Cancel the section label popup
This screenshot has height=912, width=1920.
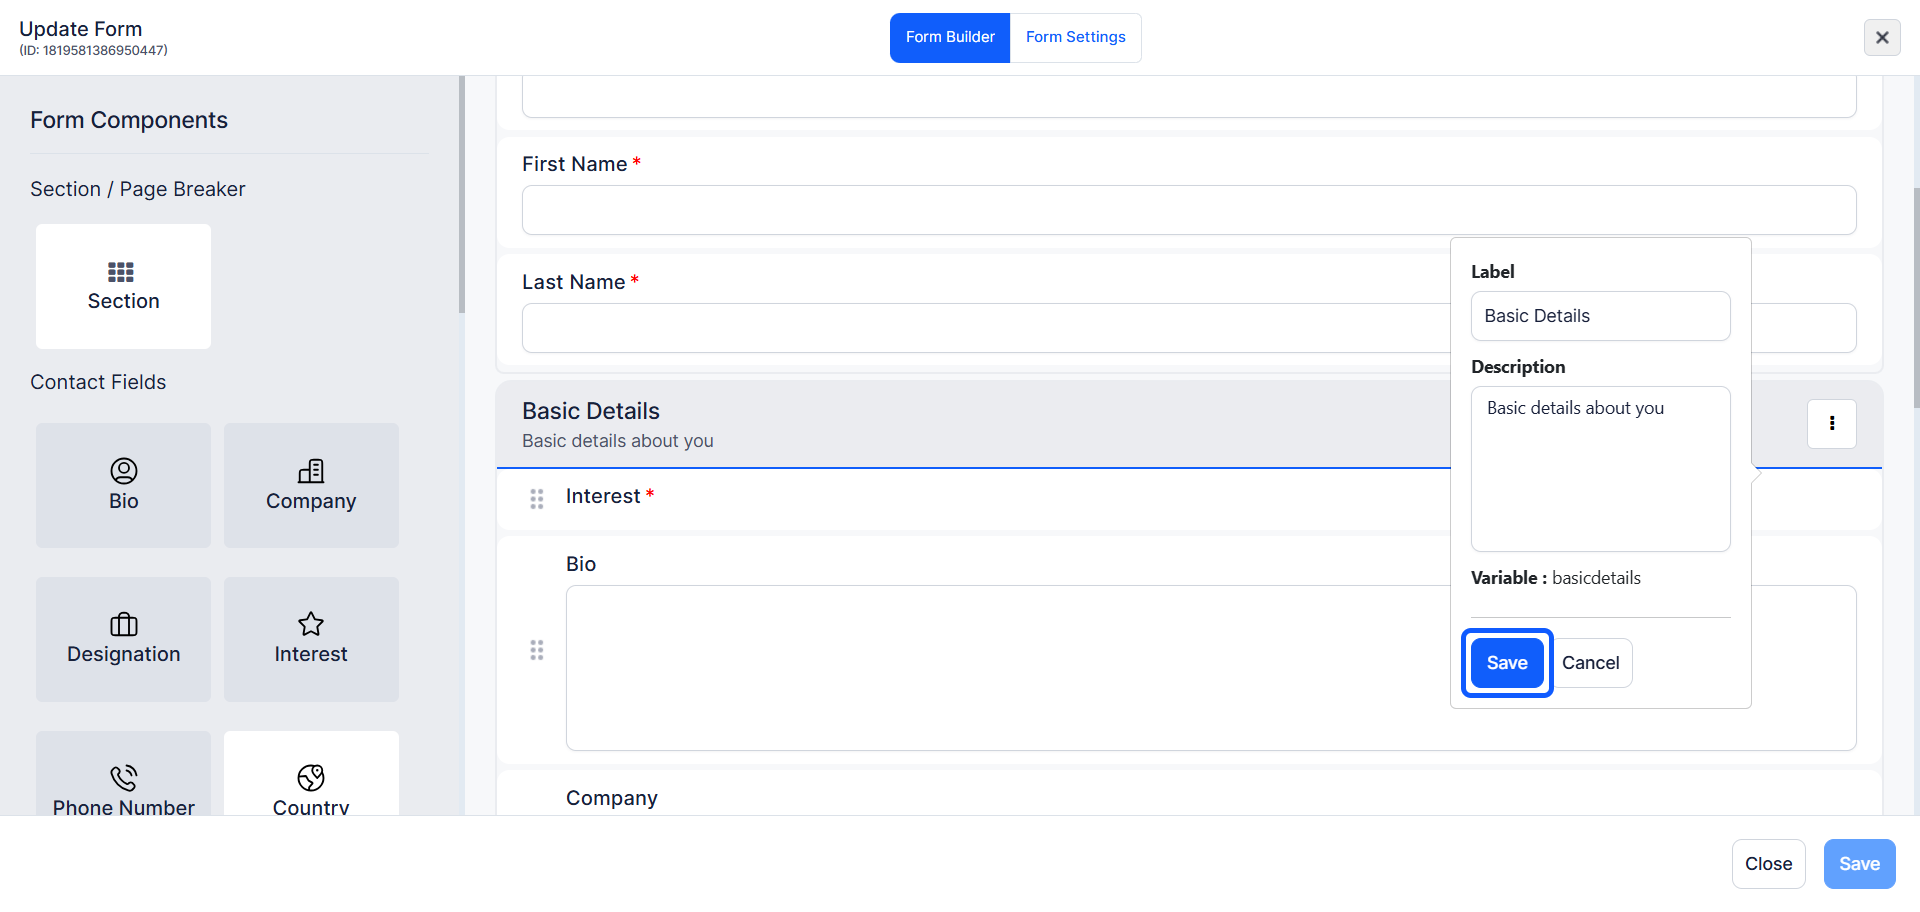(x=1590, y=663)
